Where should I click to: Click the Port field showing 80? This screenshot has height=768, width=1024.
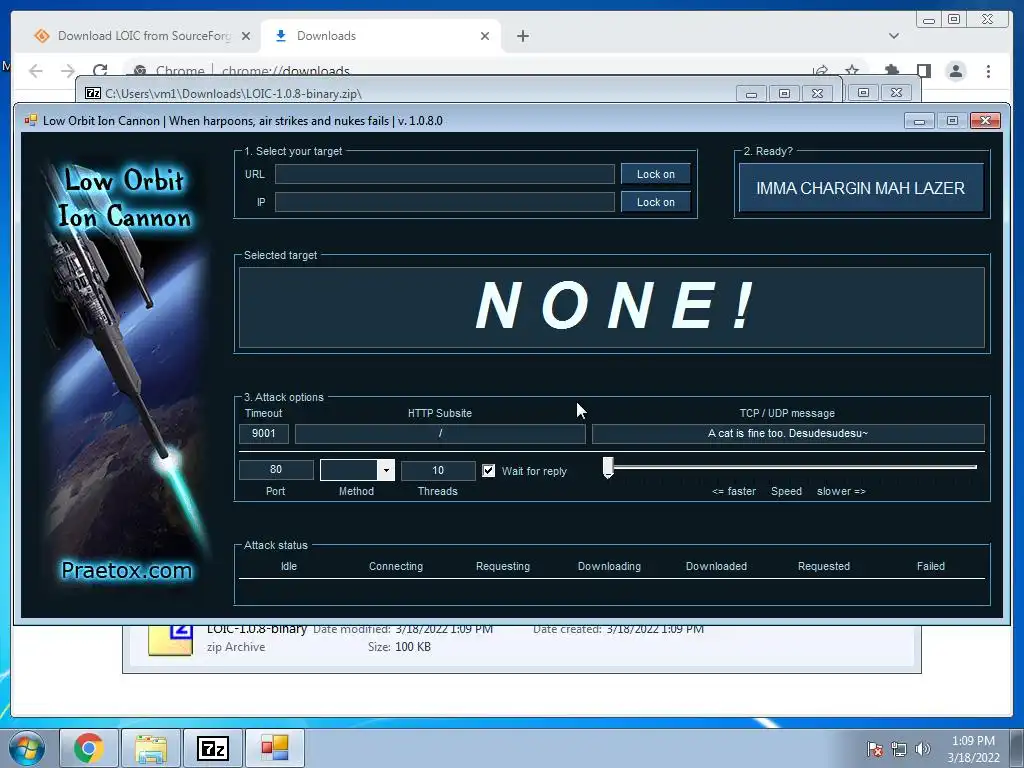(276, 470)
